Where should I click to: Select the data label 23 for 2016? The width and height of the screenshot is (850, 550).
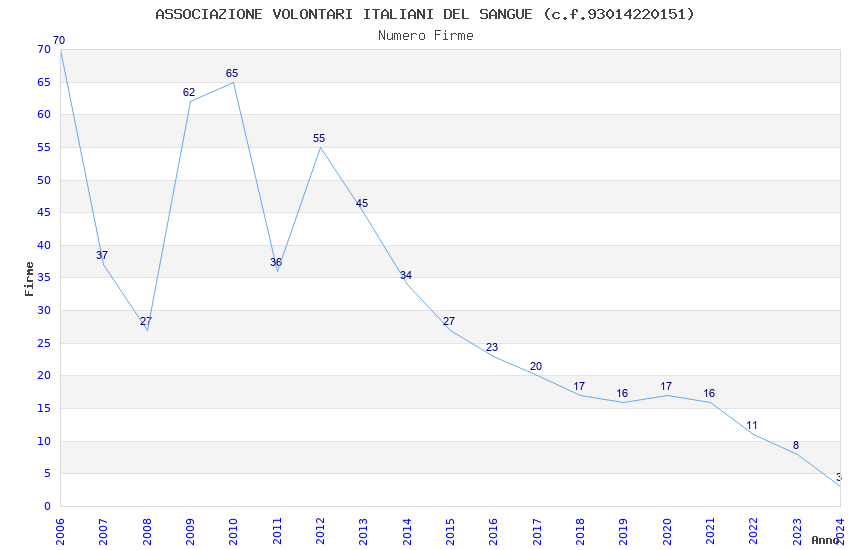coord(492,347)
